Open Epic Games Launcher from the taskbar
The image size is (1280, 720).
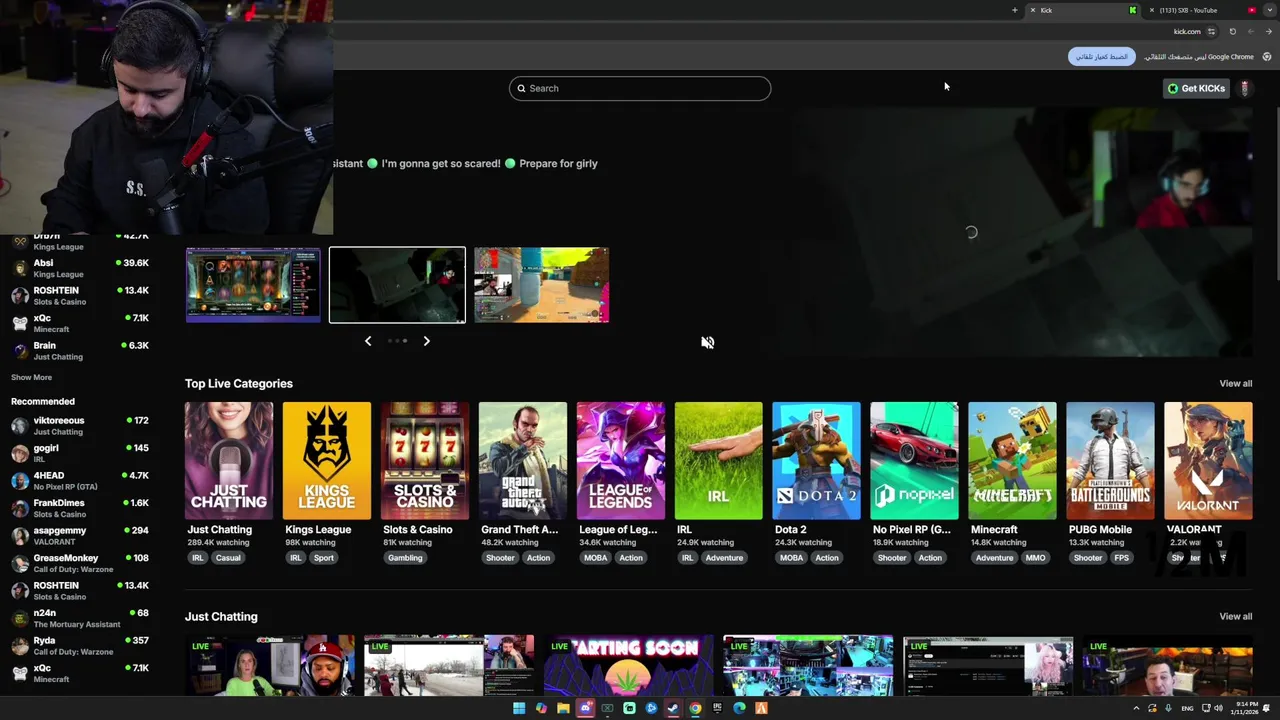point(717,708)
